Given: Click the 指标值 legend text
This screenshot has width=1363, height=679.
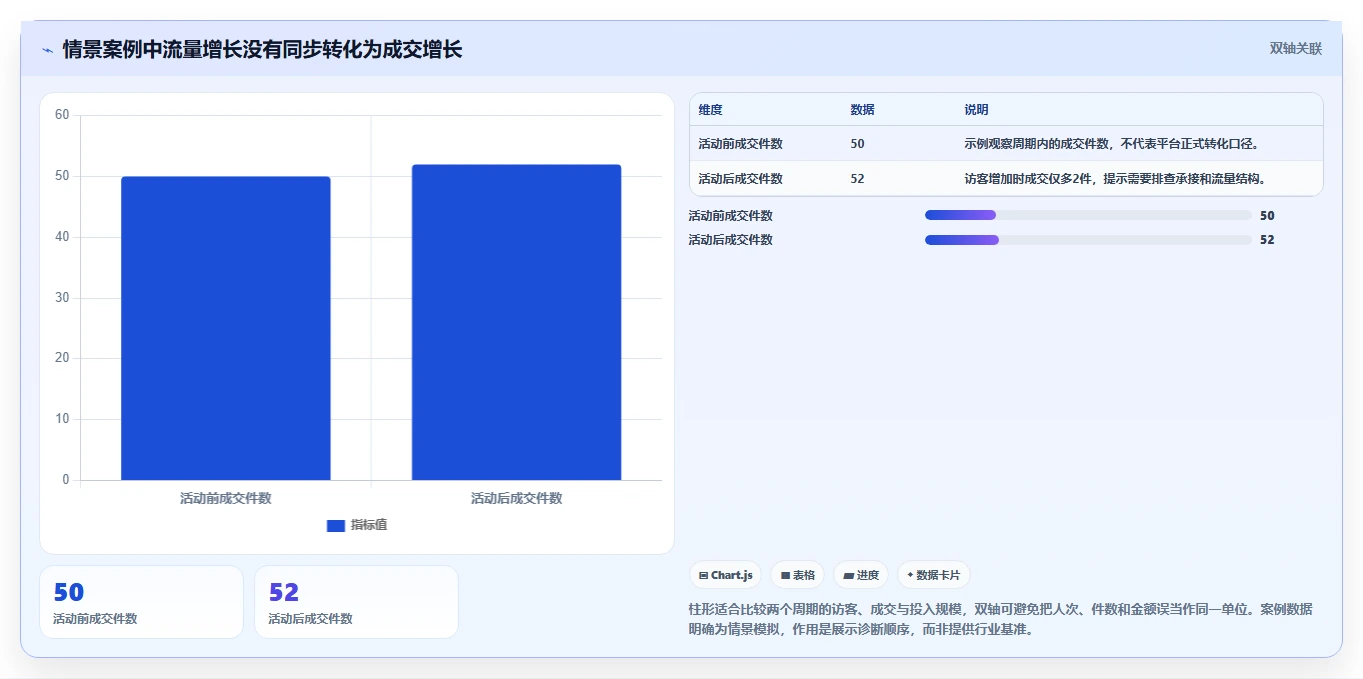Looking at the screenshot, I should [368, 526].
